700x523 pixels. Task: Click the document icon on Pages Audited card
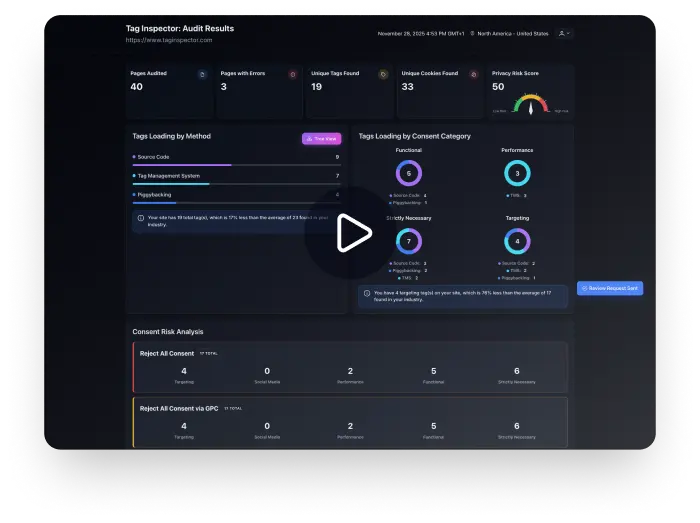click(x=202, y=75)
